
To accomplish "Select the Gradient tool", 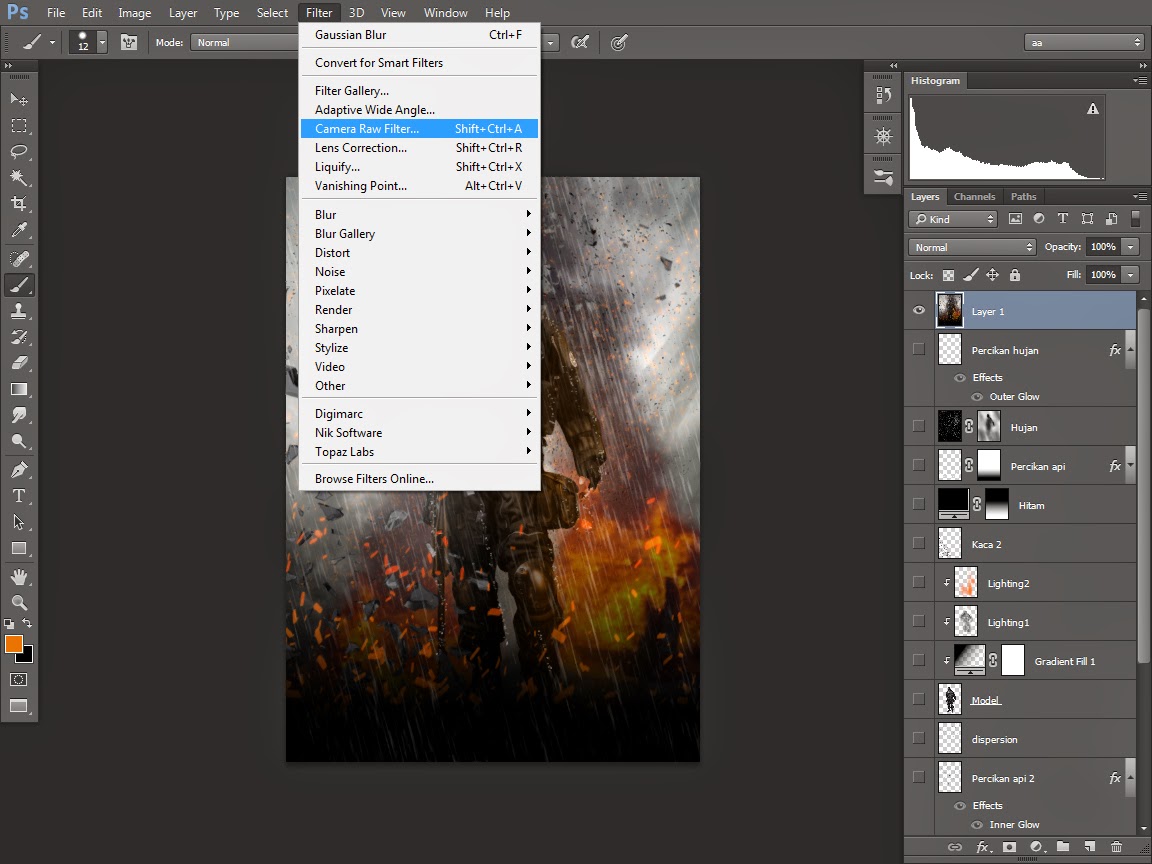I will (19, 389).
